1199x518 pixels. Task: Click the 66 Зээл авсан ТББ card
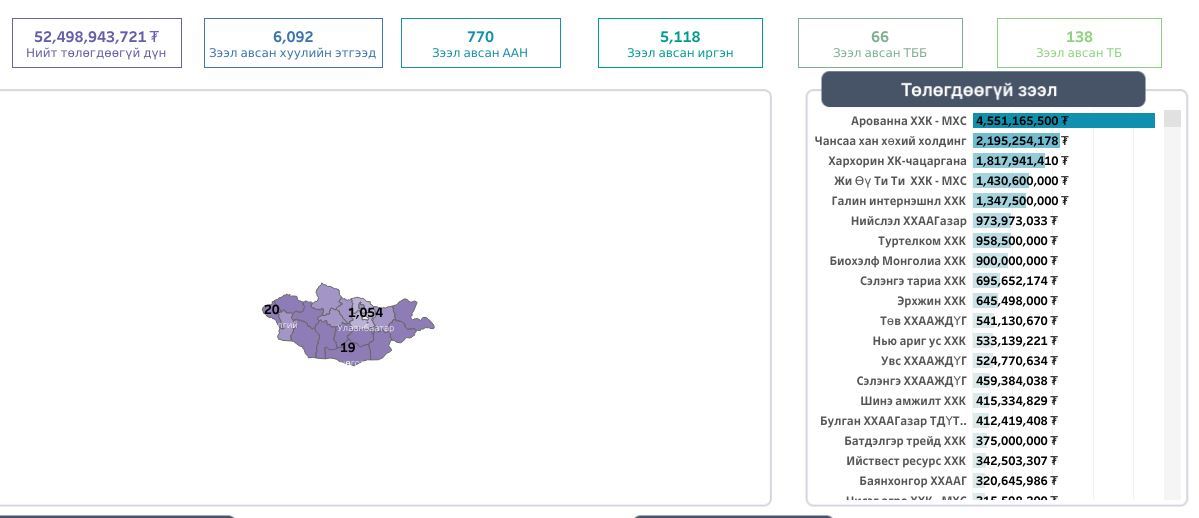pos(880,43)
